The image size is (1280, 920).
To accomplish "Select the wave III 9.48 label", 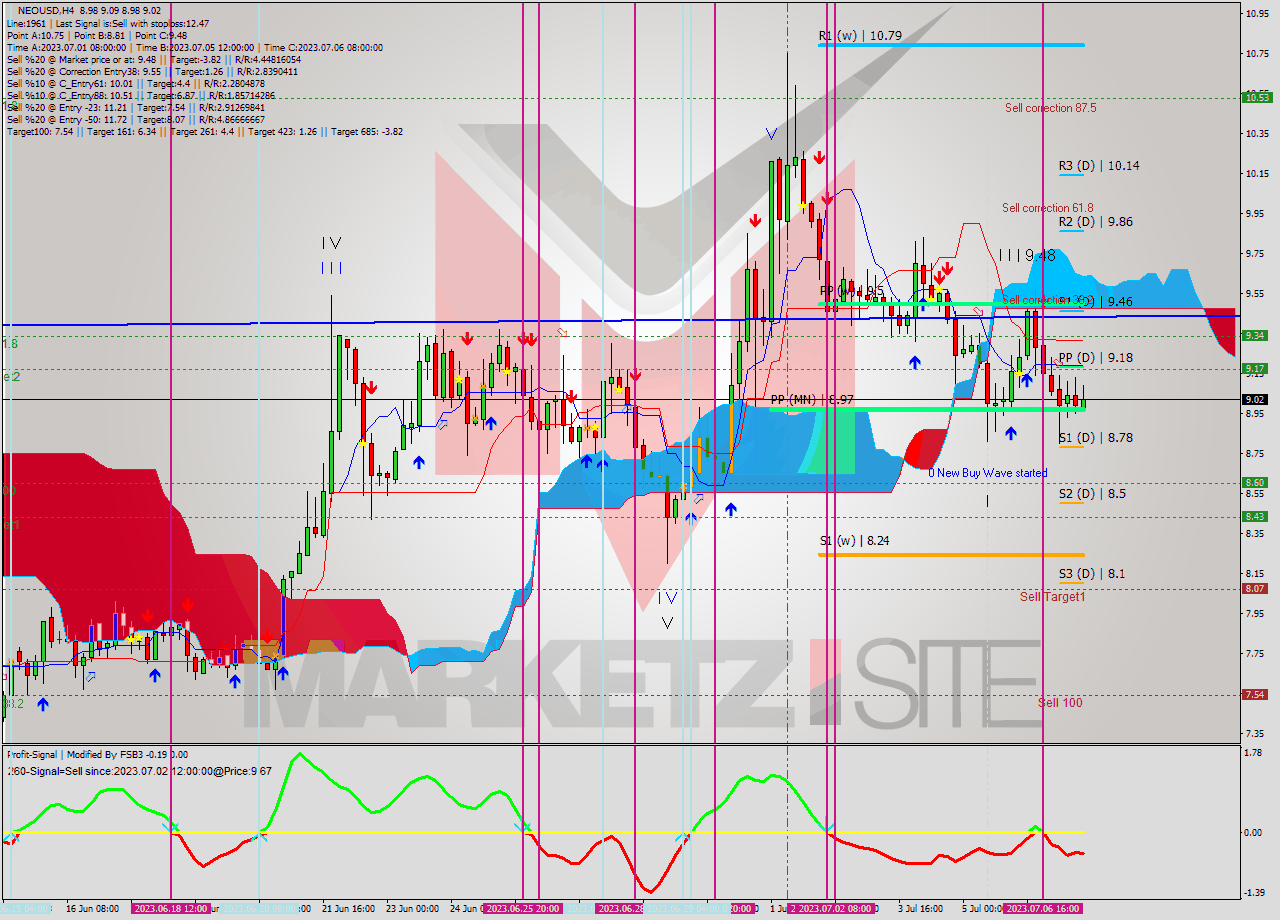I will click(1027, 256).
